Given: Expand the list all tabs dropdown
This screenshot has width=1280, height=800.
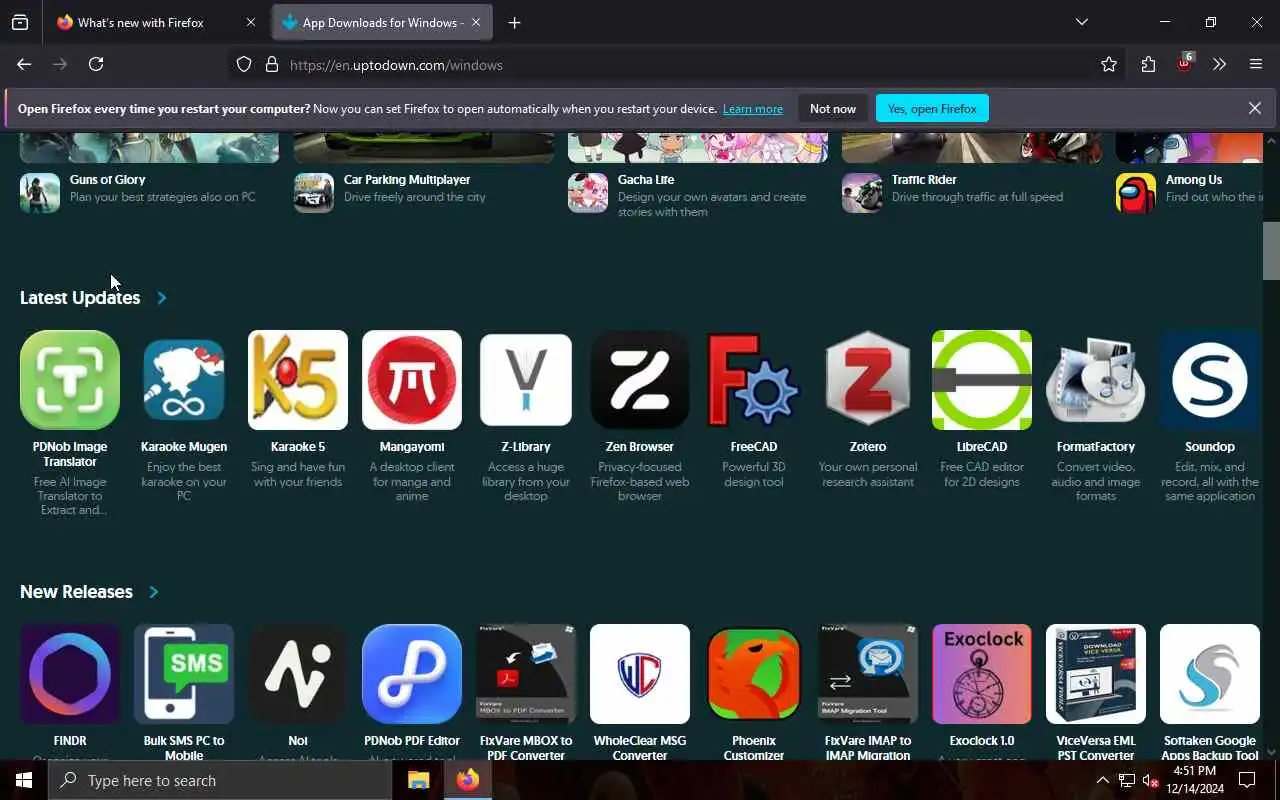Looking at the screenshot, I should tap(1082, 22).
